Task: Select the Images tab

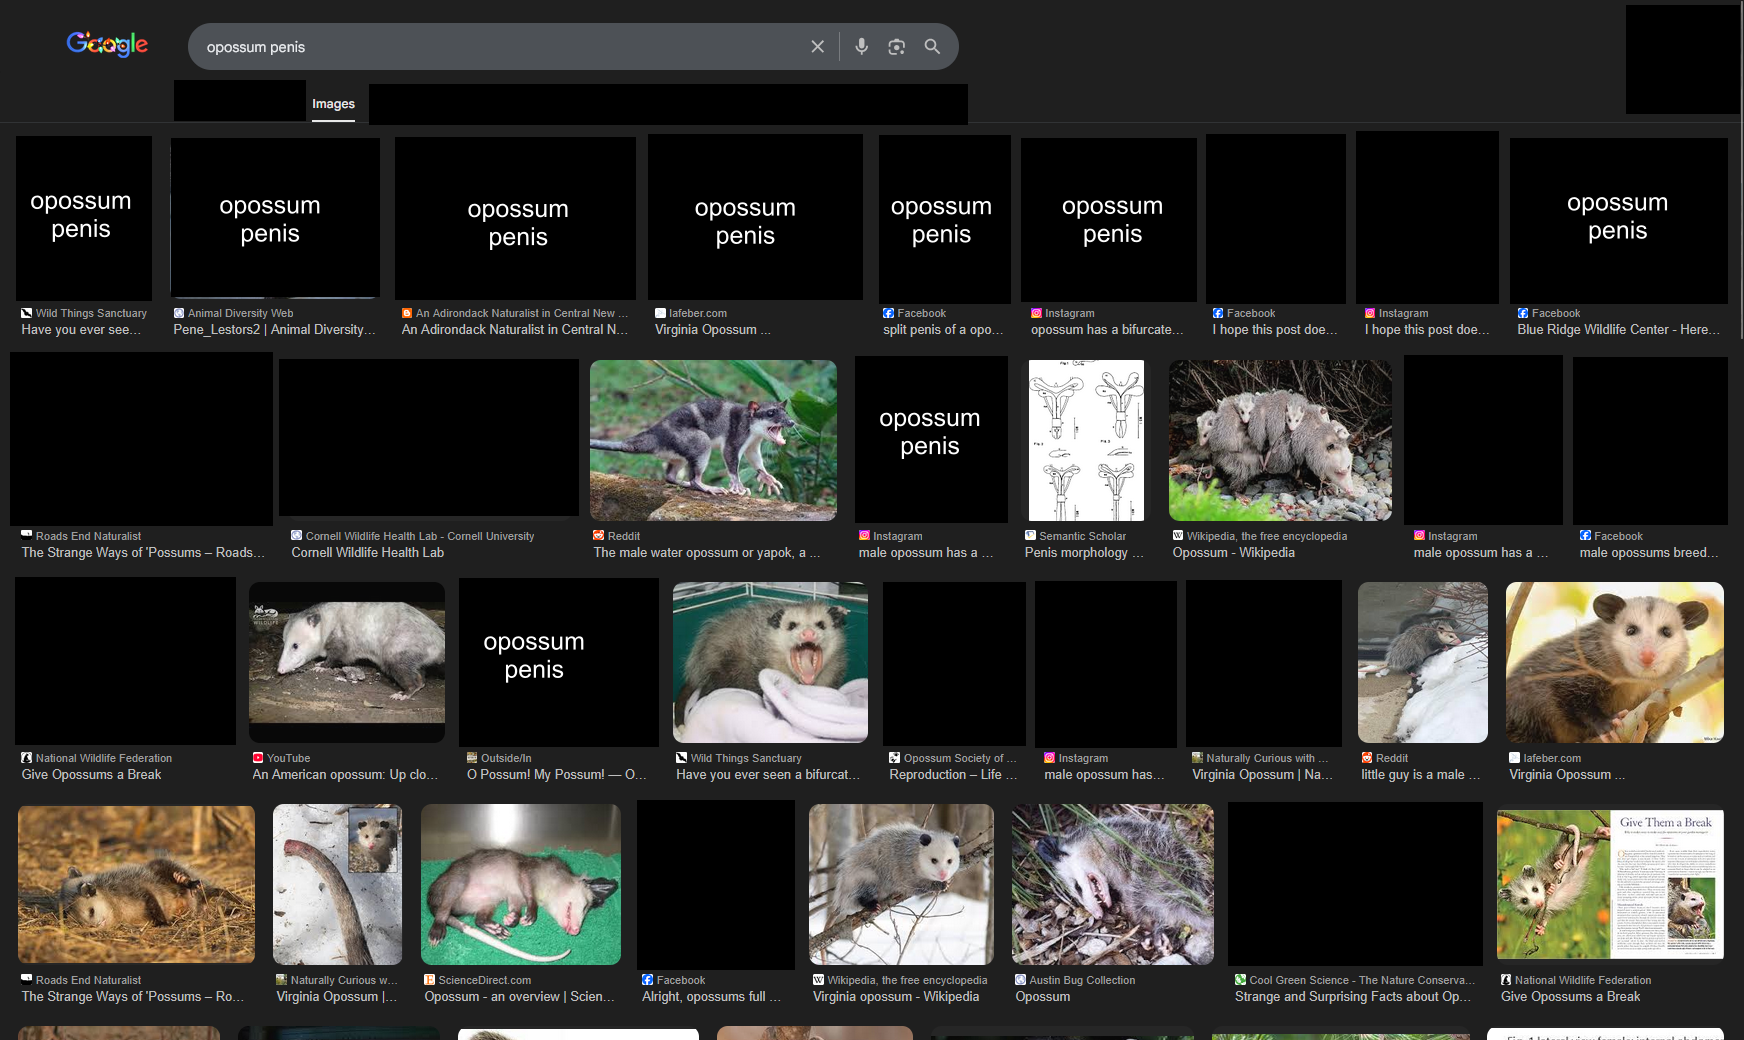Action: tap(333, 104)
